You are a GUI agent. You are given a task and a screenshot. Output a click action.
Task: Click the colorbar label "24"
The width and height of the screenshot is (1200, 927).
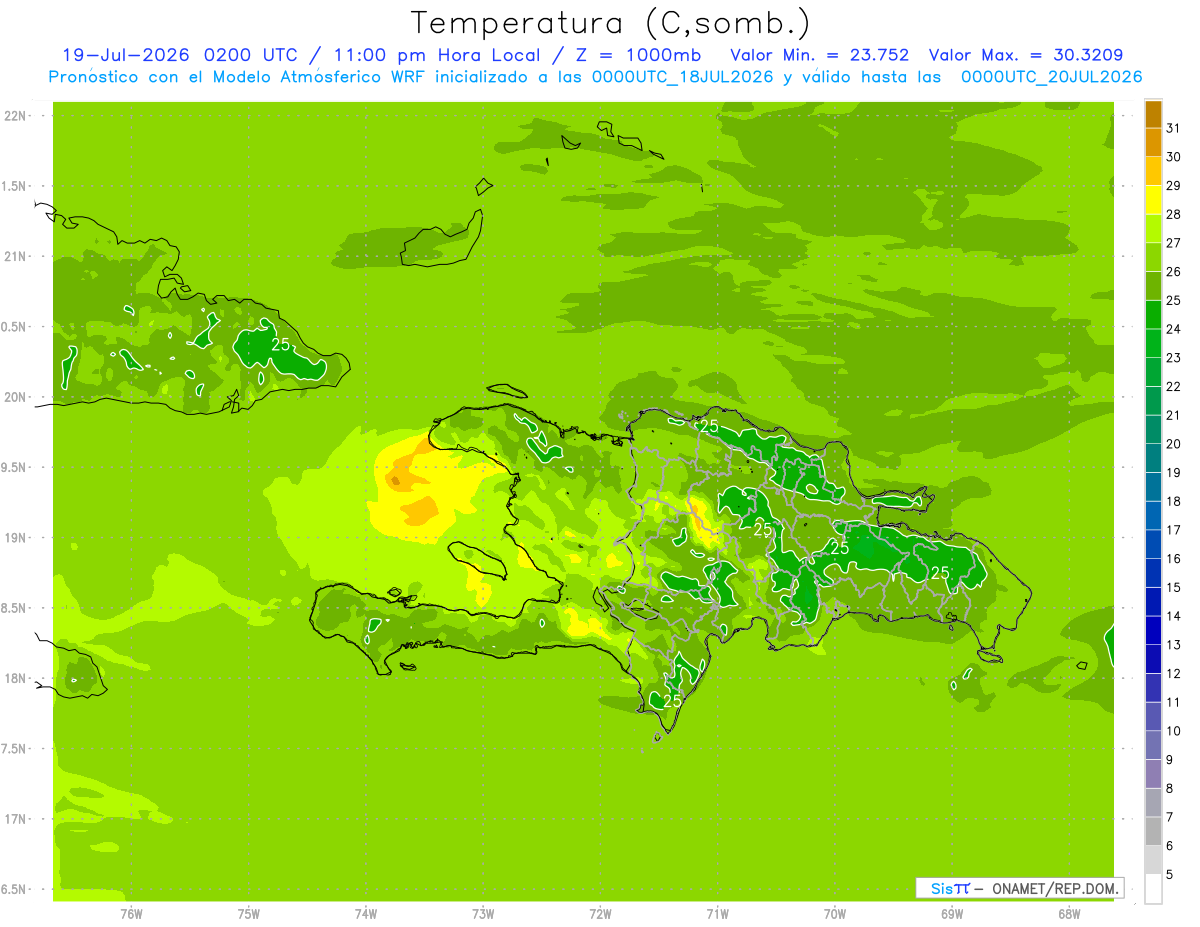[x=1173, y=329]
